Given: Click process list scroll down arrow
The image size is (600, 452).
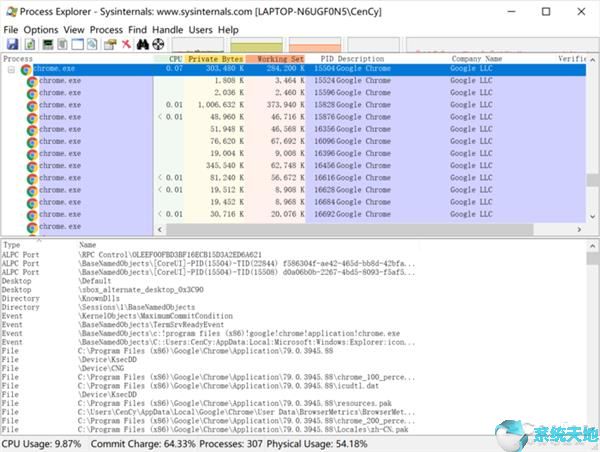Looking at the screenshot, I should tap(592, 217).
